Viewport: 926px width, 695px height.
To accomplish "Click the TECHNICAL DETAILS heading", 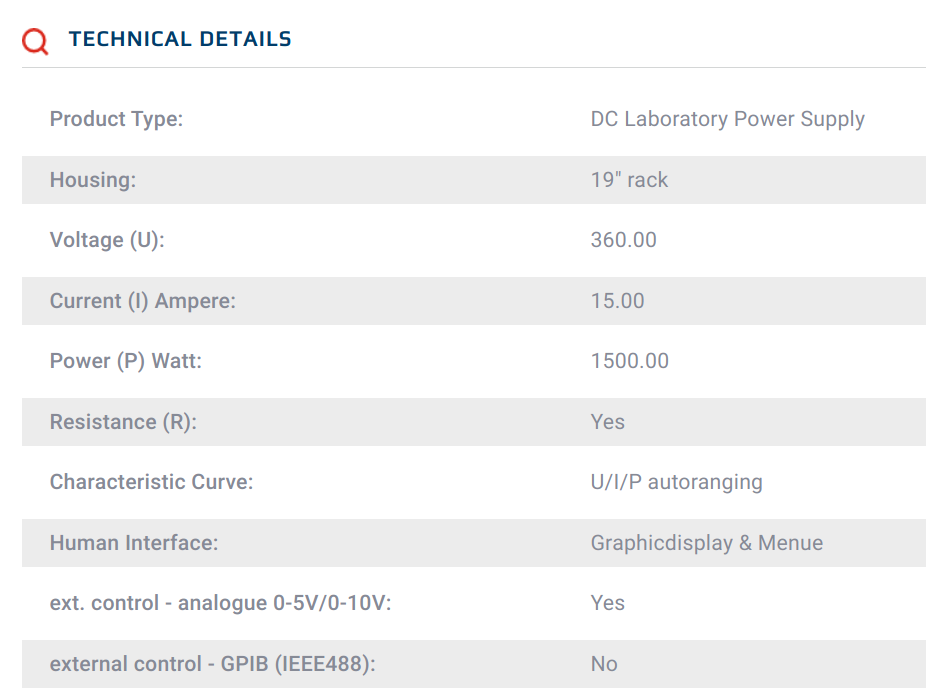I will [180, 39].
